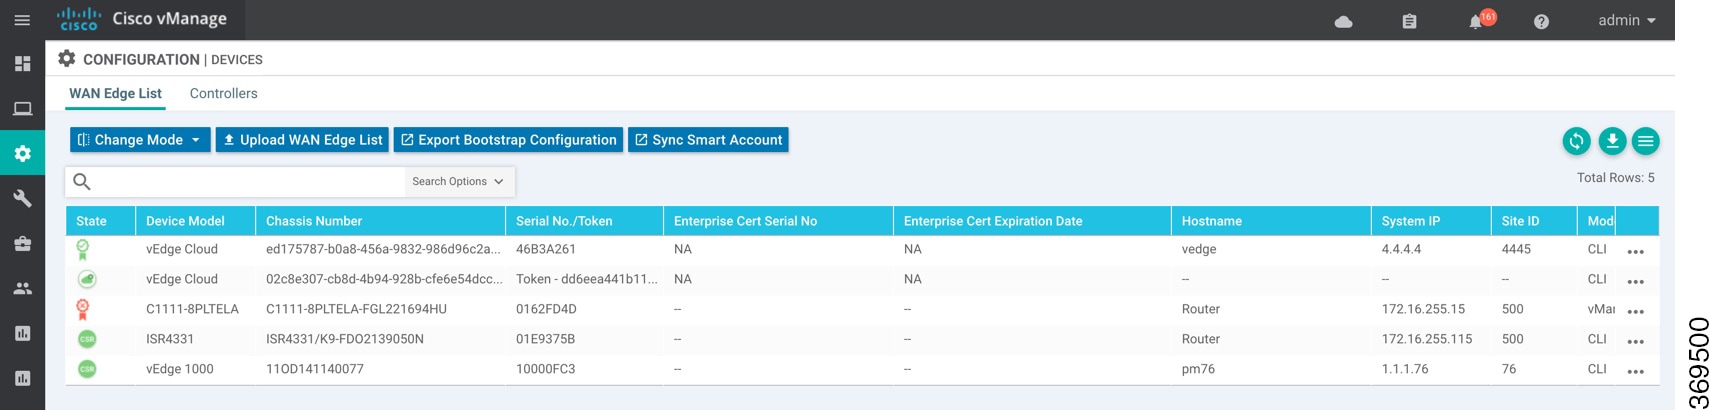Select chassis C1111-8PLTELA-FGL221694HU cell
This screenshot has height=410, width=1709.
[x=356, y=309]
